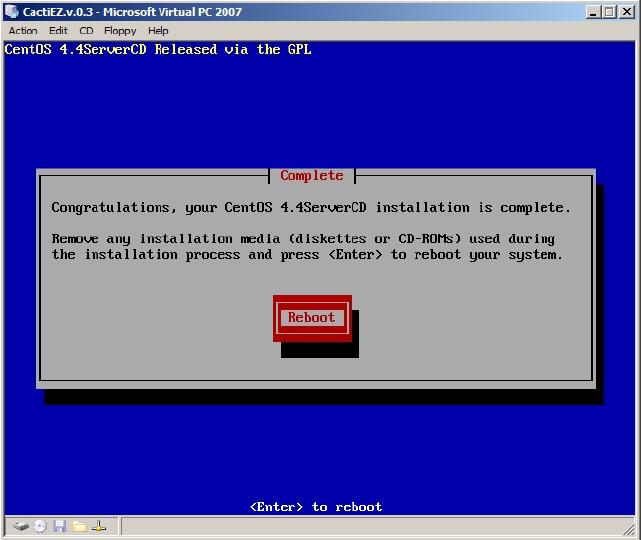Click the Virtual PC title bar icon

(11, 11)
